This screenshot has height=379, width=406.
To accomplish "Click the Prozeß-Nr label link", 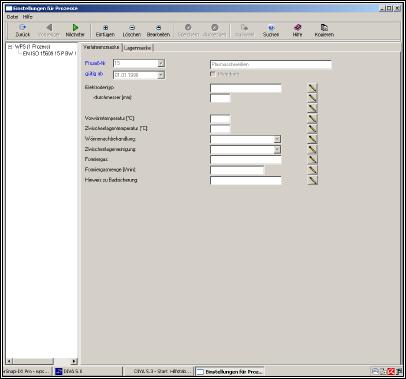I will [95, 63].
